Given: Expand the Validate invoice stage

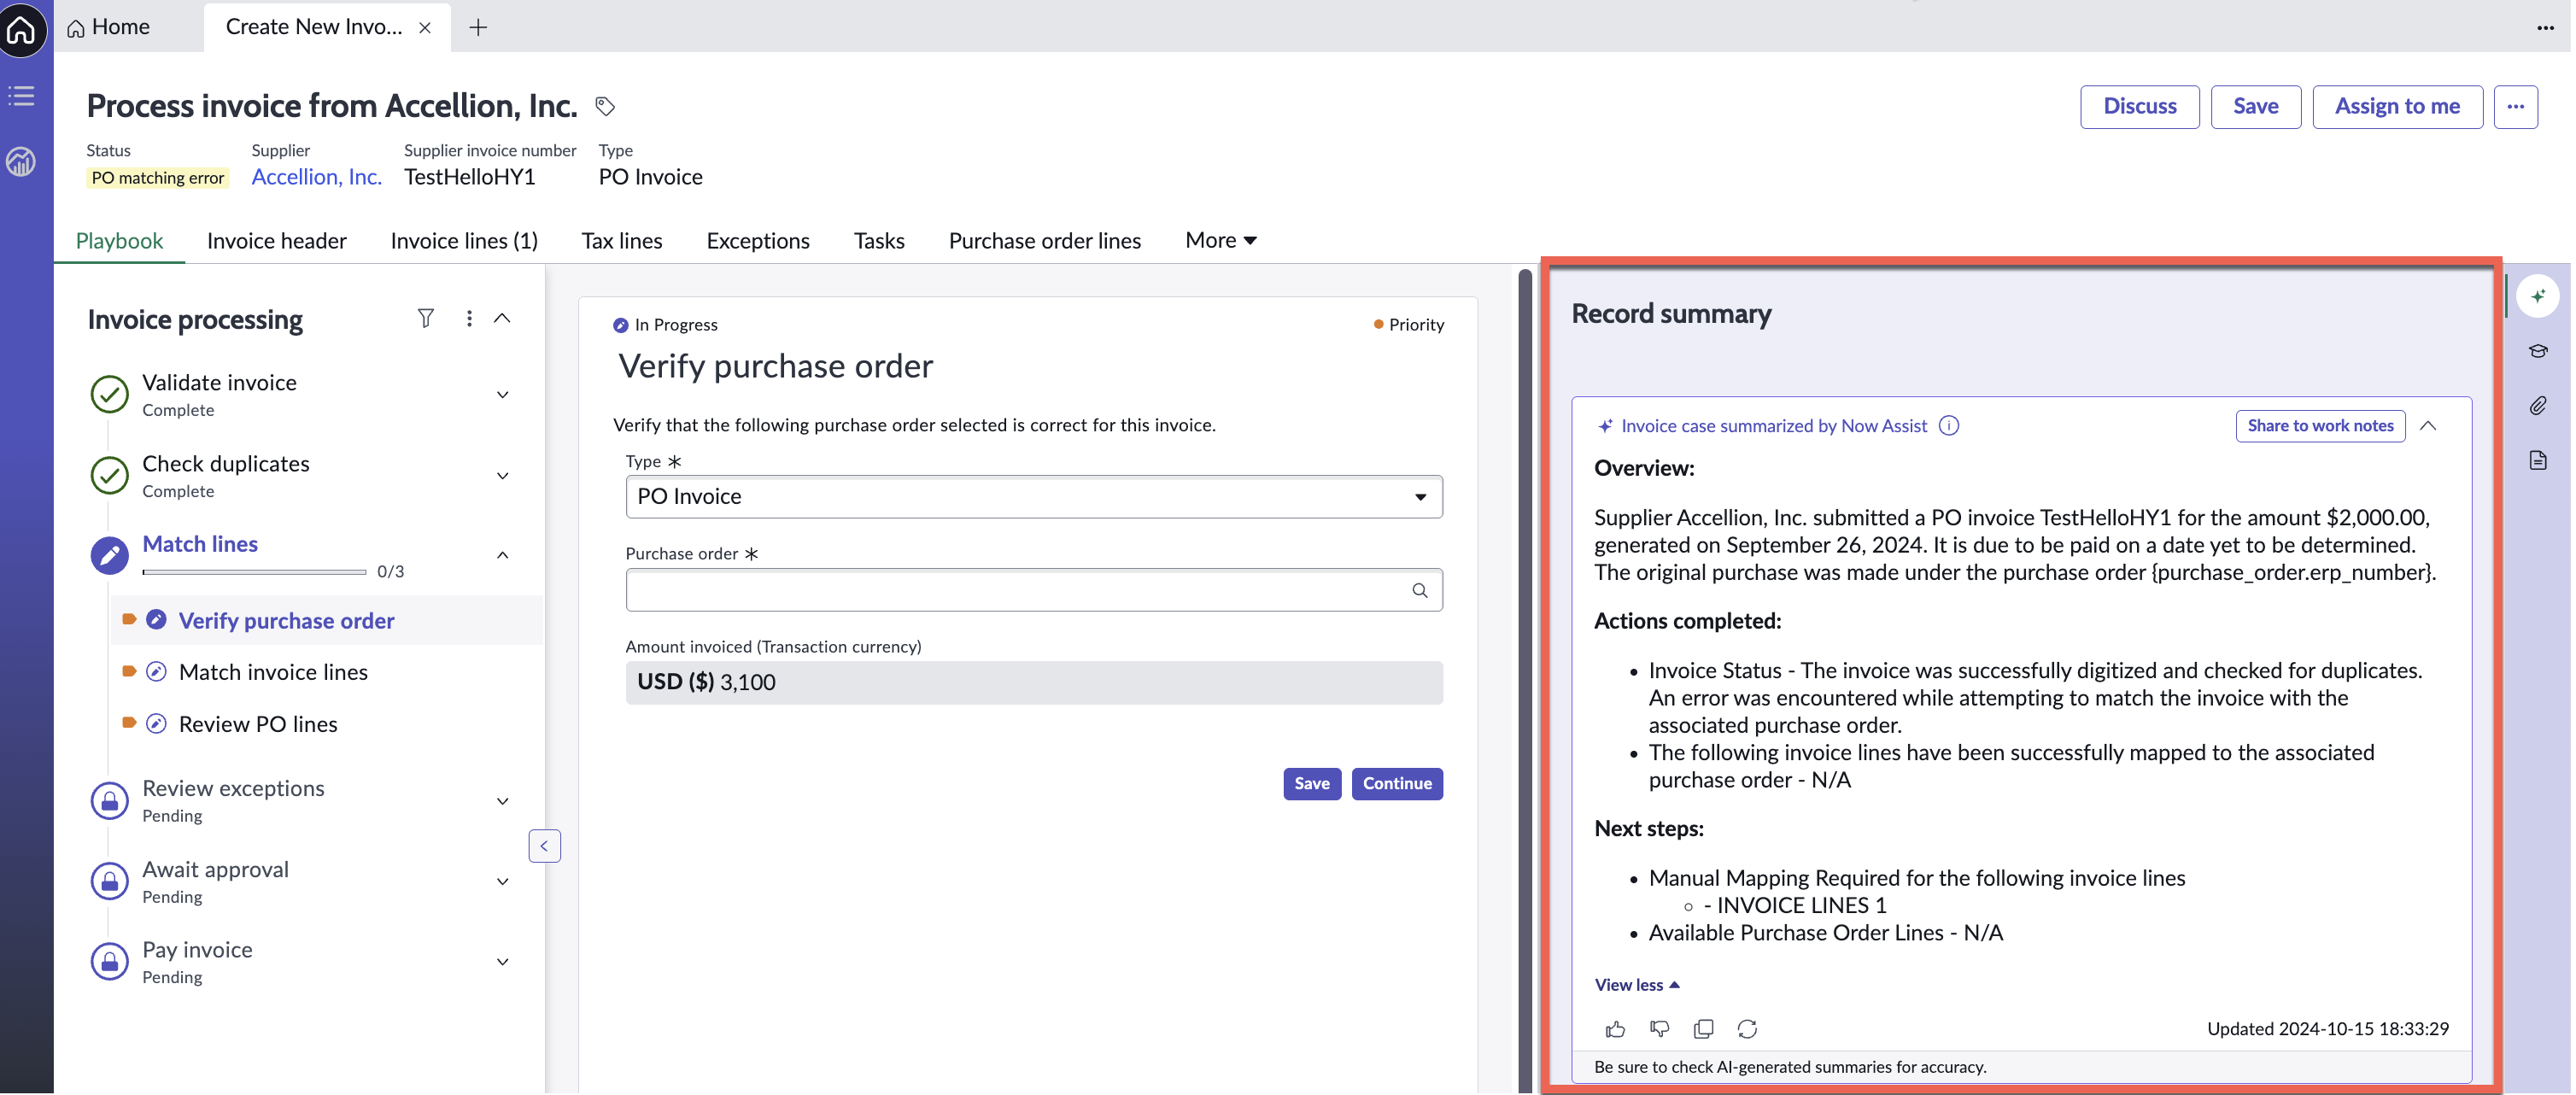Looking at the screenshot, I should tap(503, 395).
